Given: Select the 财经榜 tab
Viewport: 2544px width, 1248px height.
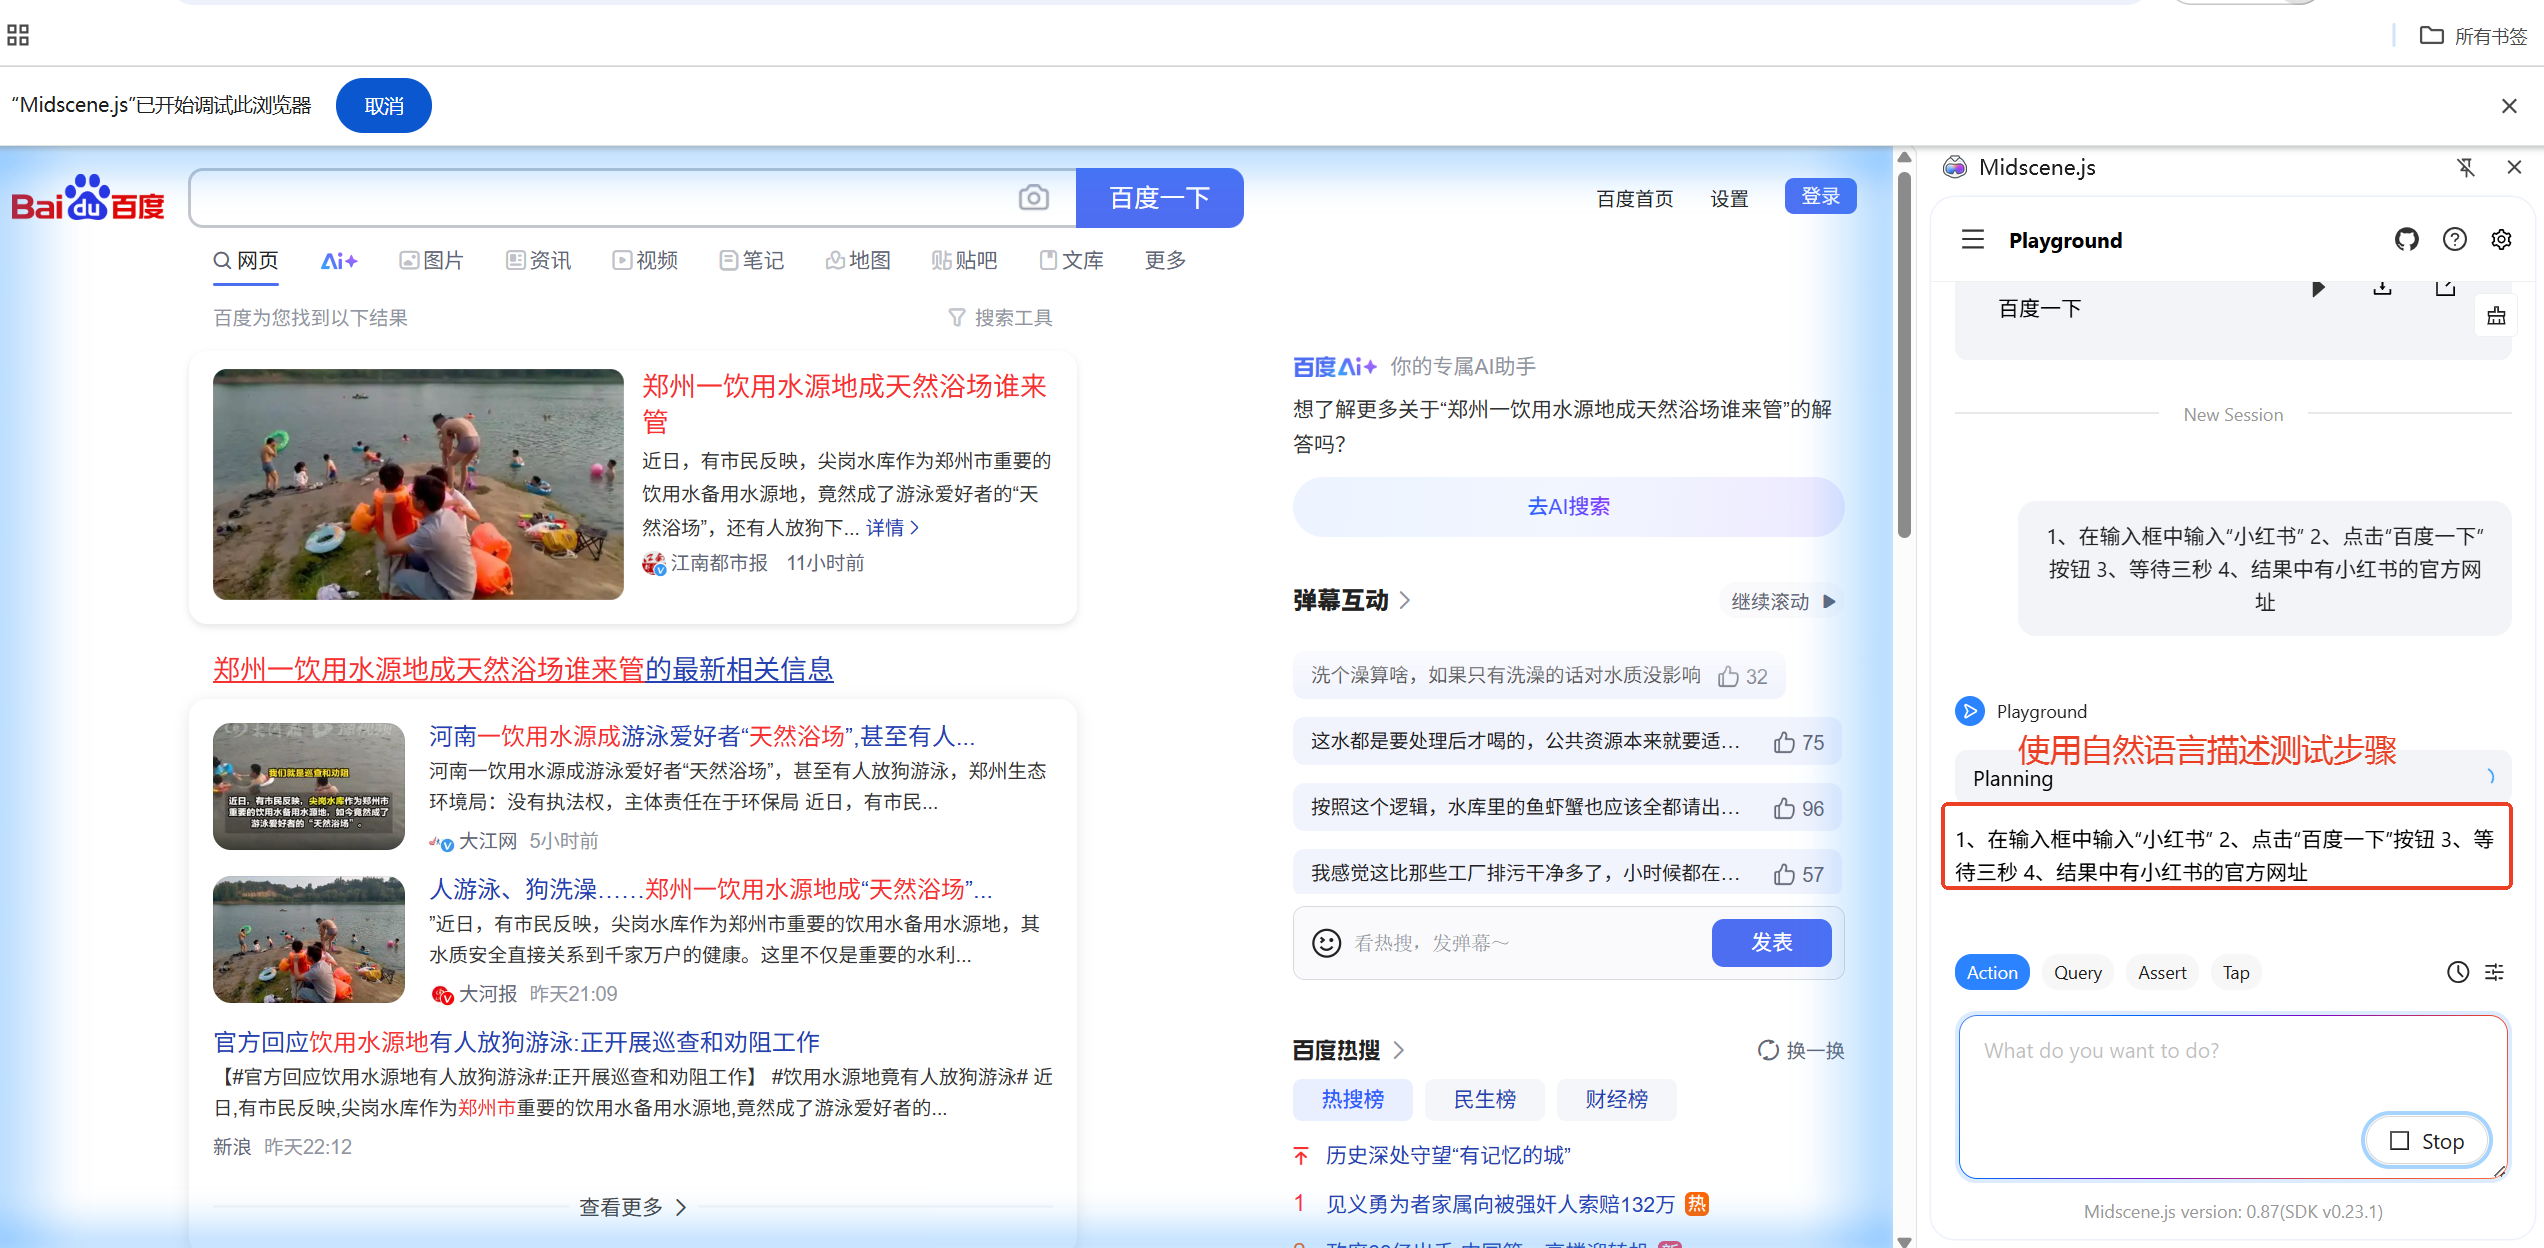Looking at the screenshot, I should tap(1616, 1099).
